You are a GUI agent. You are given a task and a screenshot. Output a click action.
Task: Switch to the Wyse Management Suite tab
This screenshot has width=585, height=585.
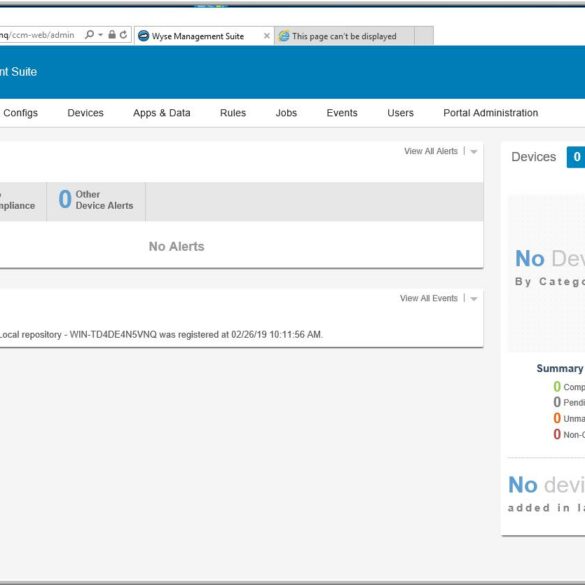(x=204, y=36)
